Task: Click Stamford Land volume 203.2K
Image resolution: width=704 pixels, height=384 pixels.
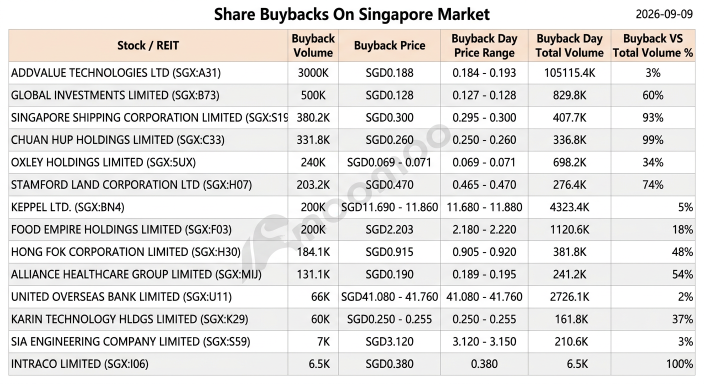Action: tap(313, 185)
